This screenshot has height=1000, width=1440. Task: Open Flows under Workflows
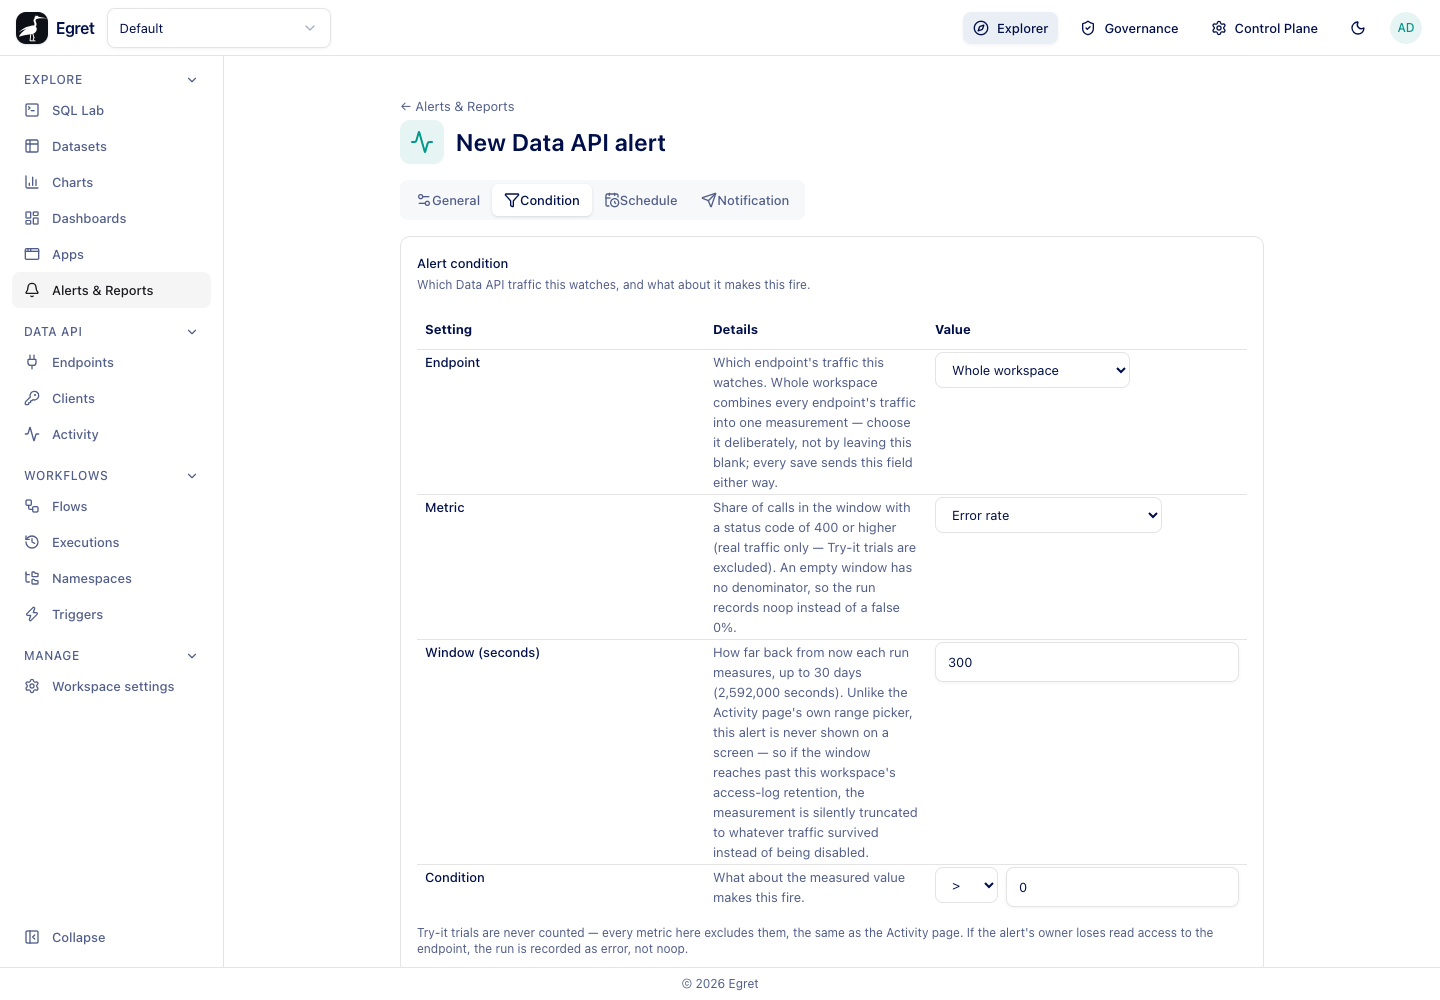coord(111,506)
